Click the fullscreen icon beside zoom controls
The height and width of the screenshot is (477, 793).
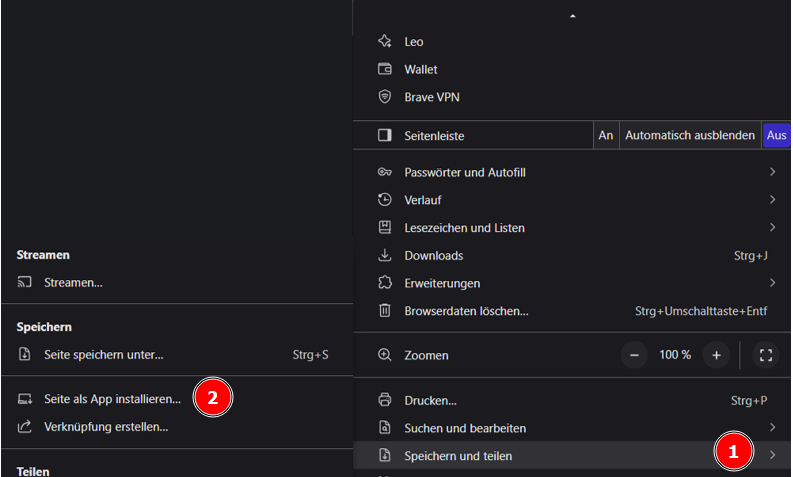click(x=766, y=355)
